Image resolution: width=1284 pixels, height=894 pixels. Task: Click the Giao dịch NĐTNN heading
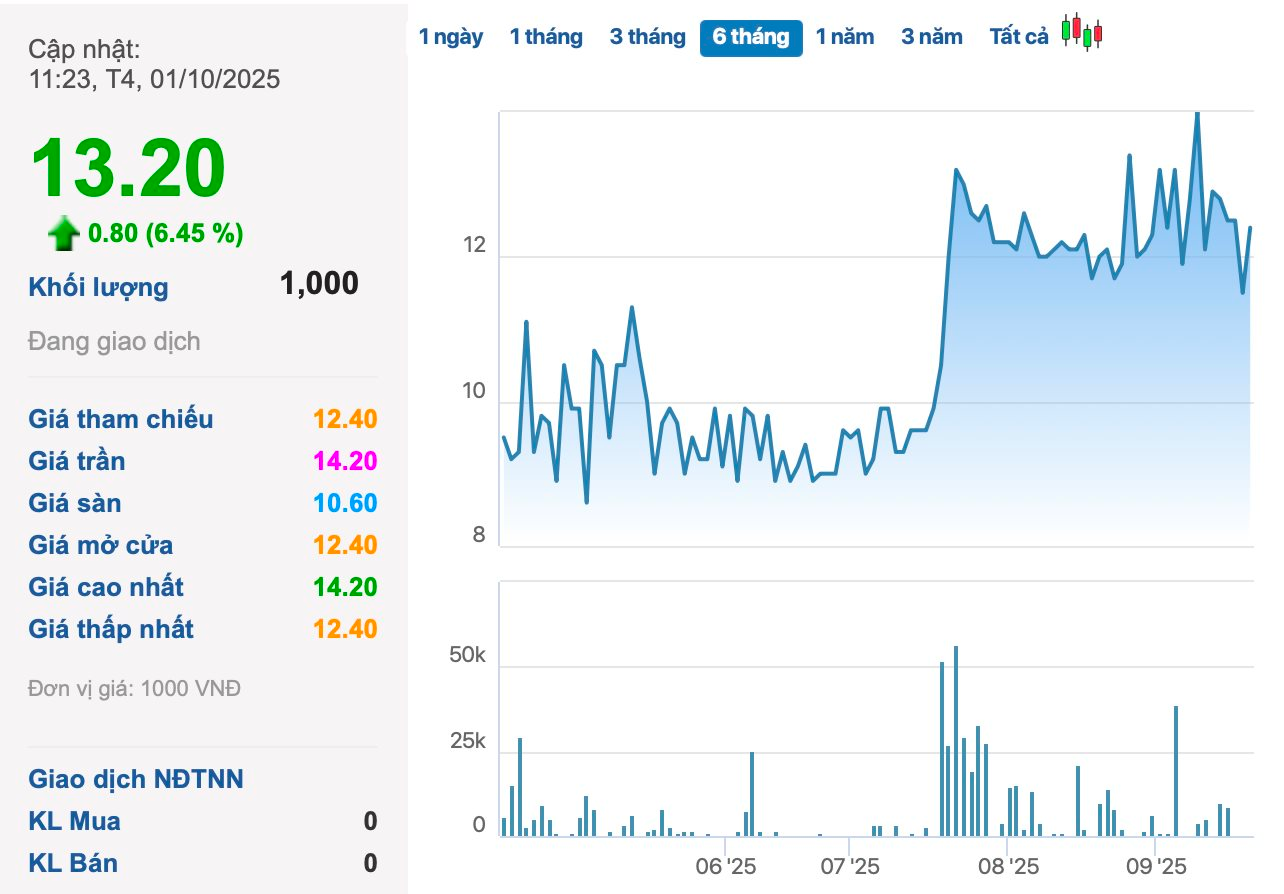136,779
